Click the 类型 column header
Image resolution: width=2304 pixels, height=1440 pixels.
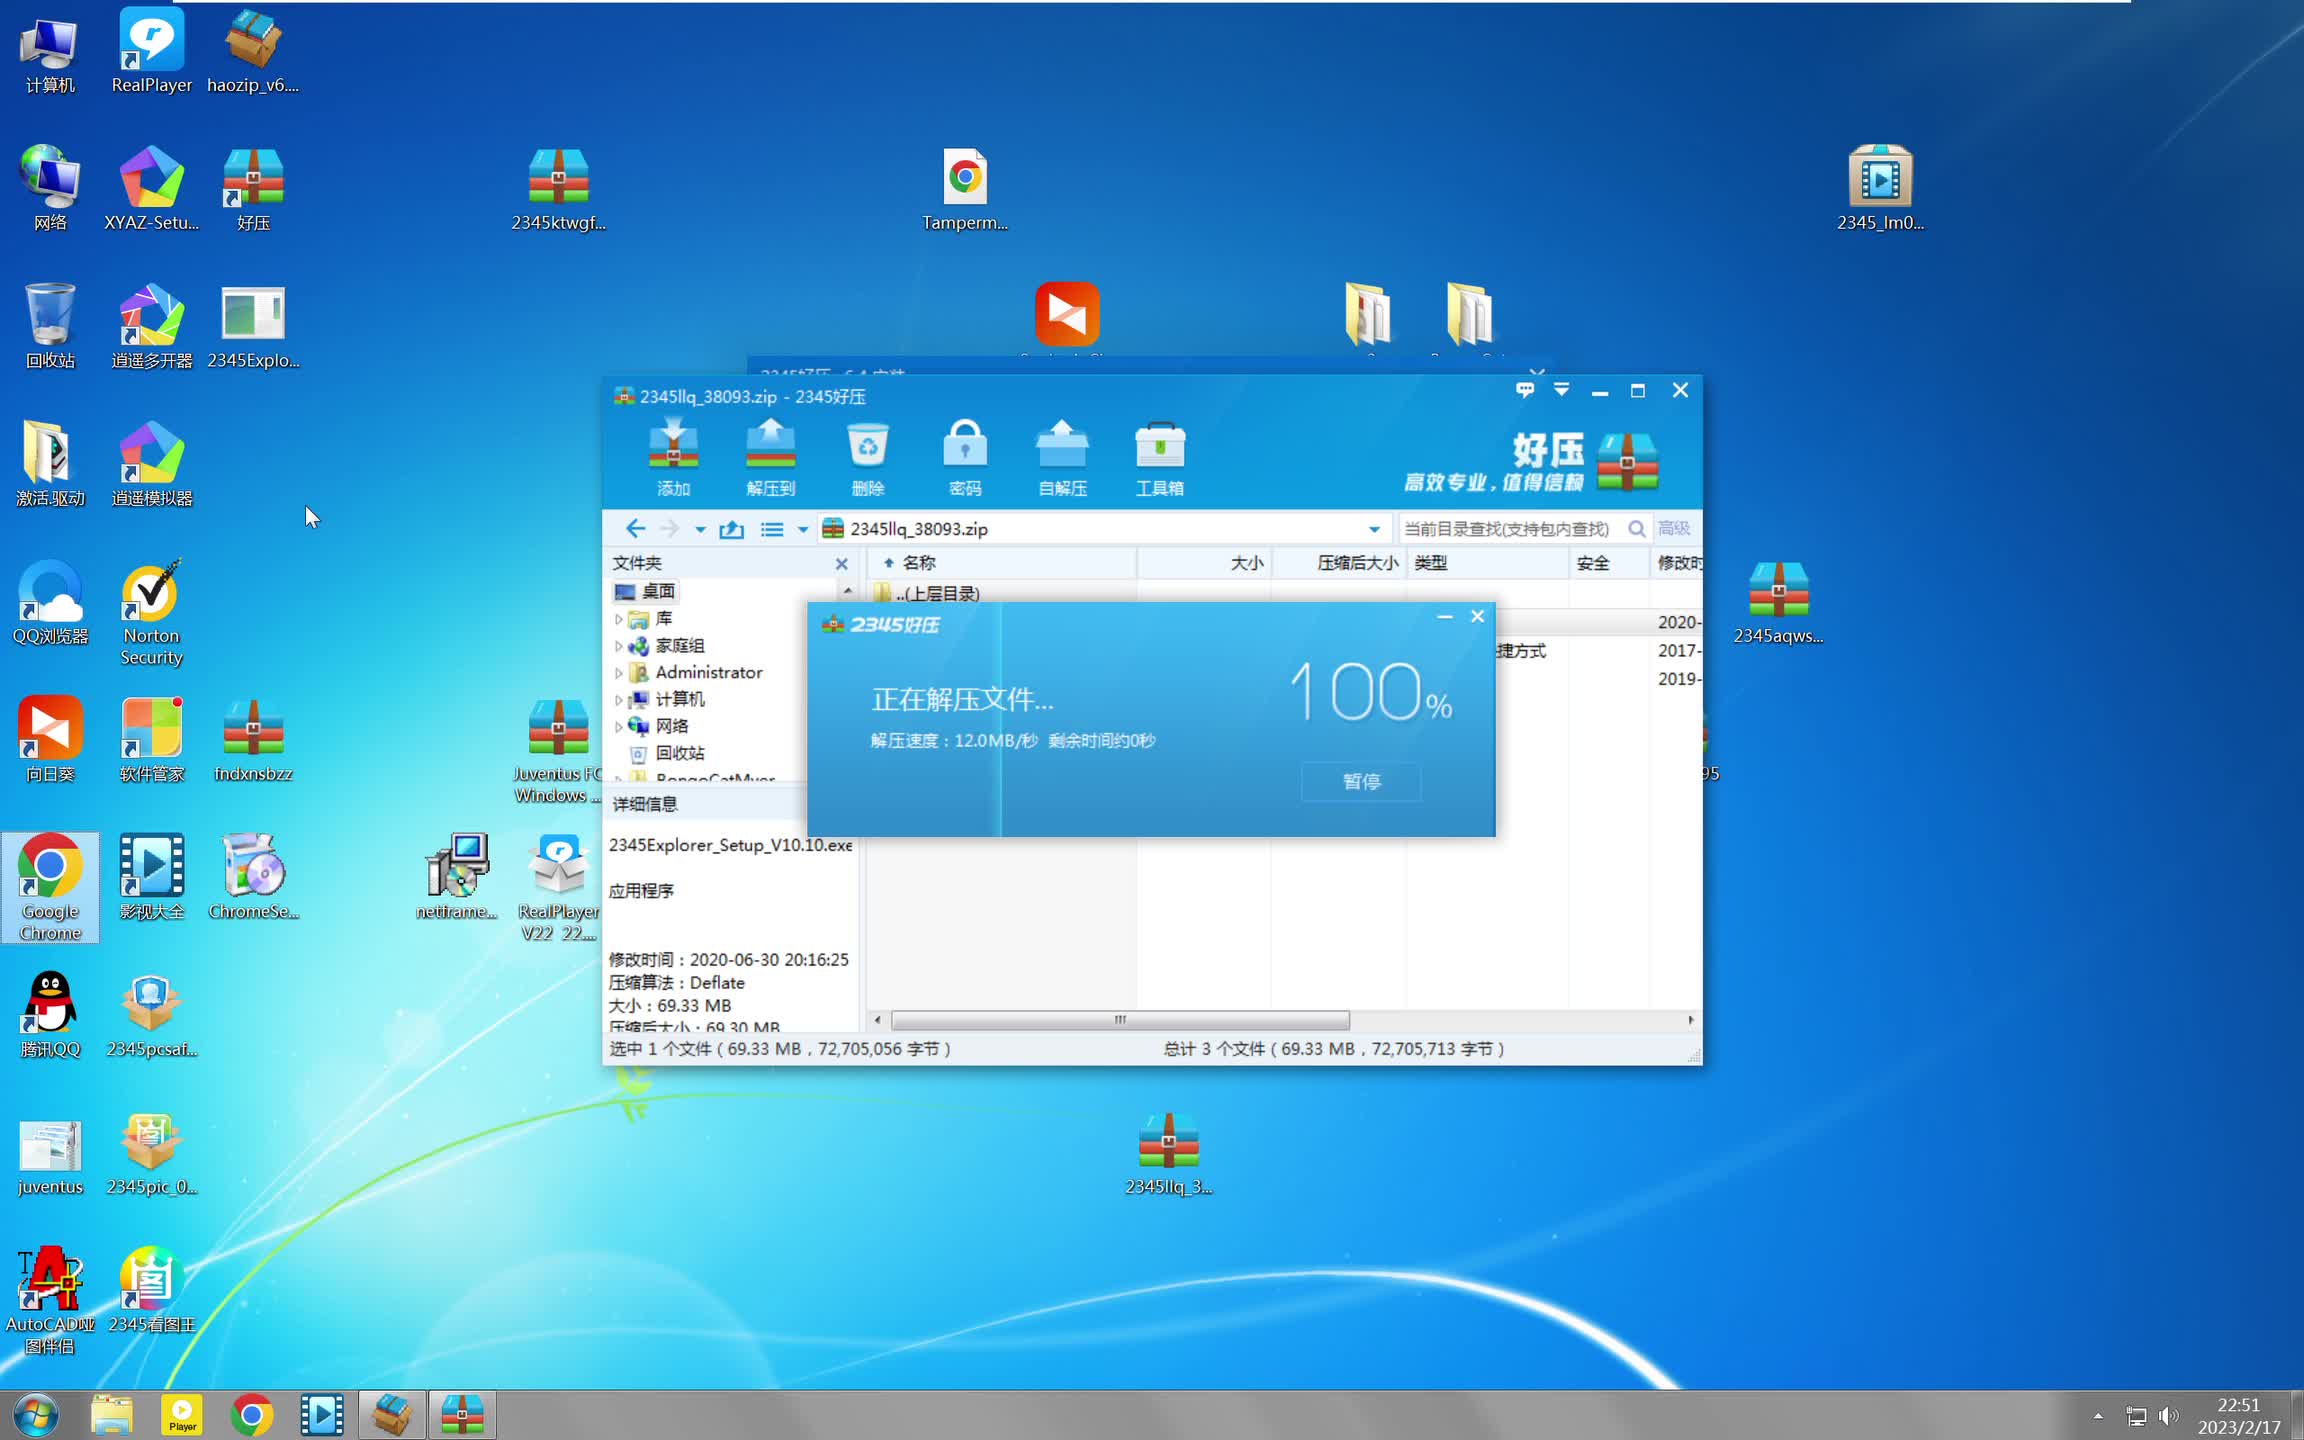point(1431,563)
